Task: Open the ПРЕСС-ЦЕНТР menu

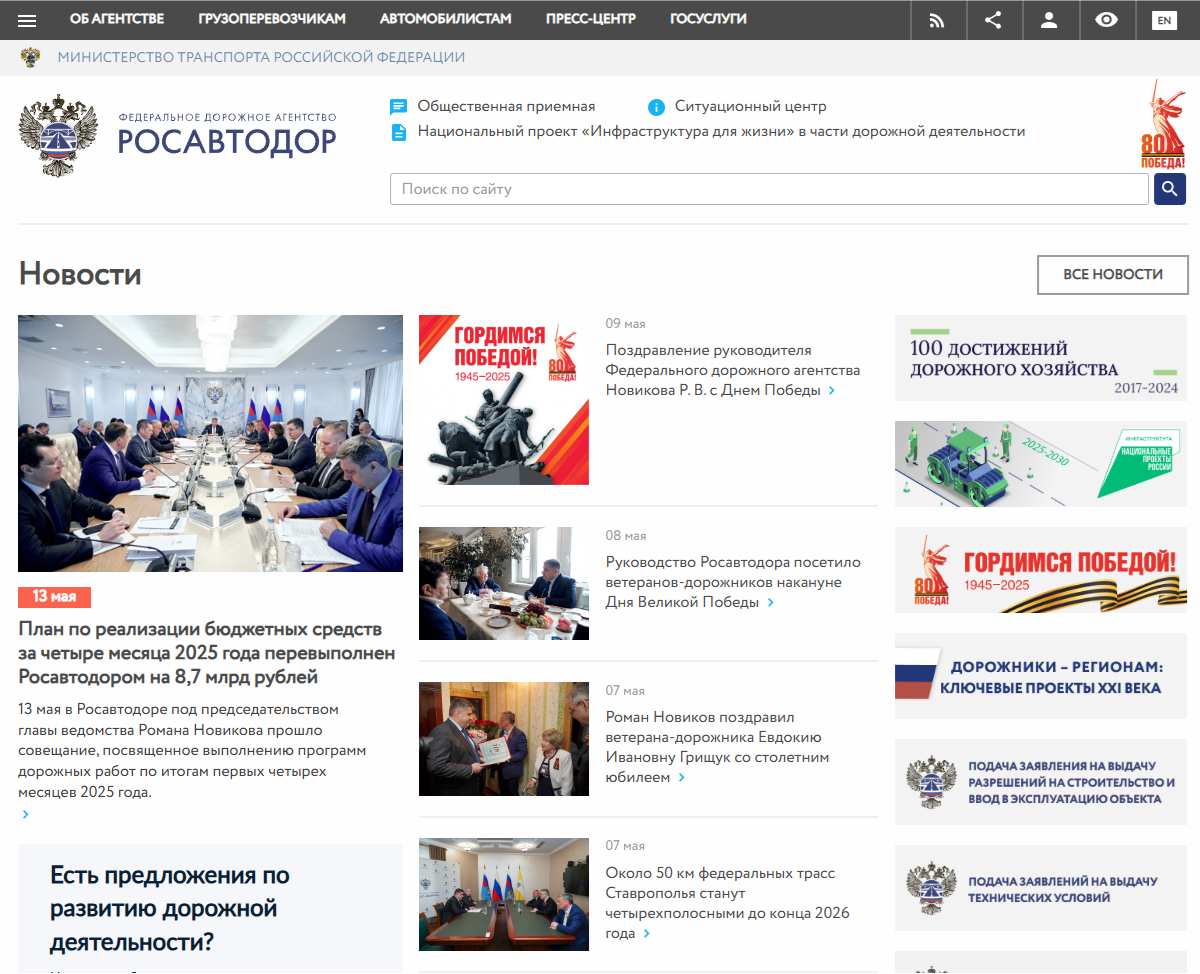Action: click(x=591, y=19)
